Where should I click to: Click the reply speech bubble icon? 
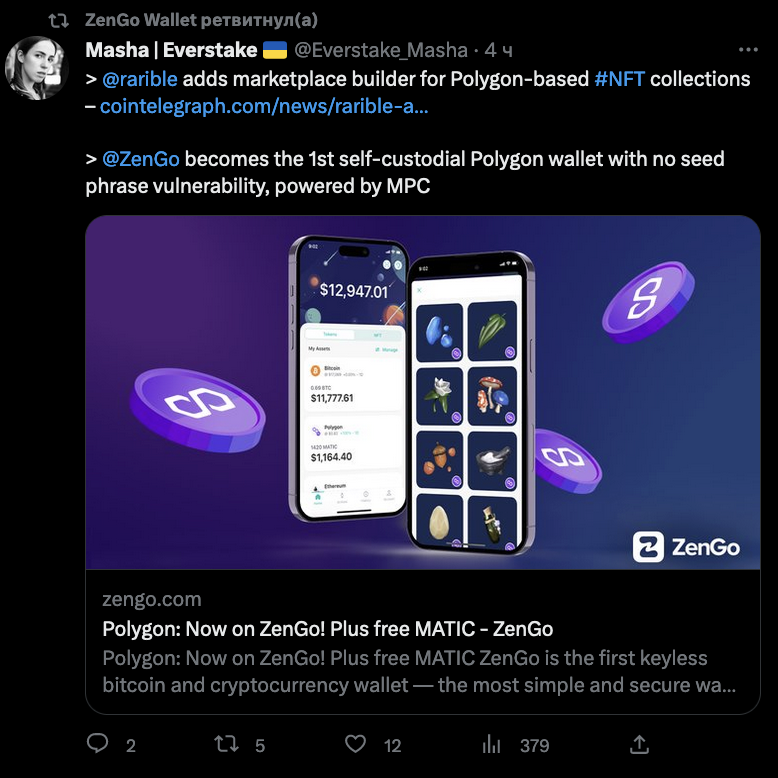click(x=98, y=744)
